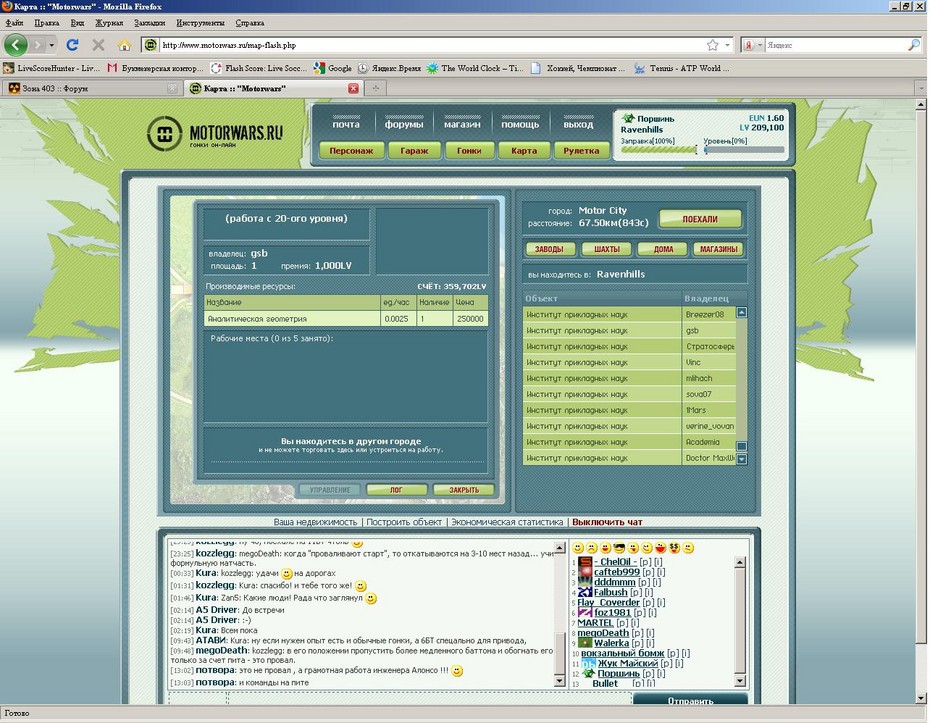Show the ШАХТЫ object list
930x723 pixels.
tap(607, 249)
